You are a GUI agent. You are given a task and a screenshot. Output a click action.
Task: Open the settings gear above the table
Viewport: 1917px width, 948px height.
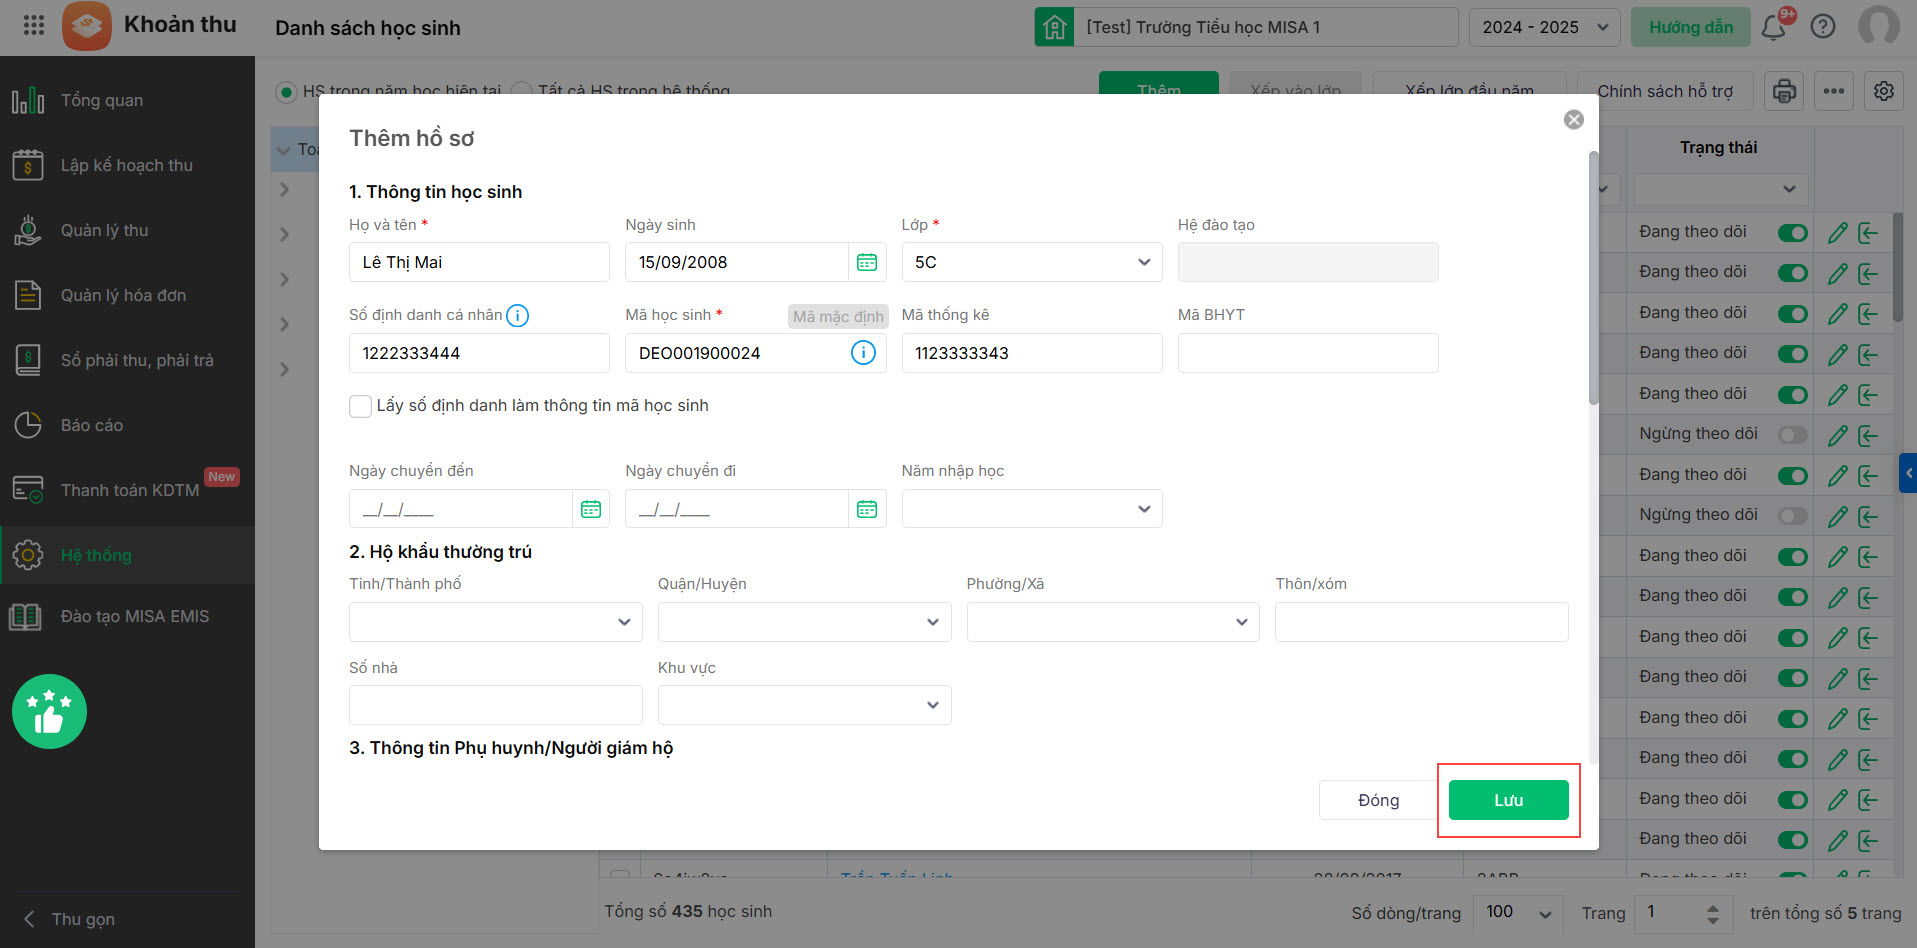click(x=1884, y=91)
